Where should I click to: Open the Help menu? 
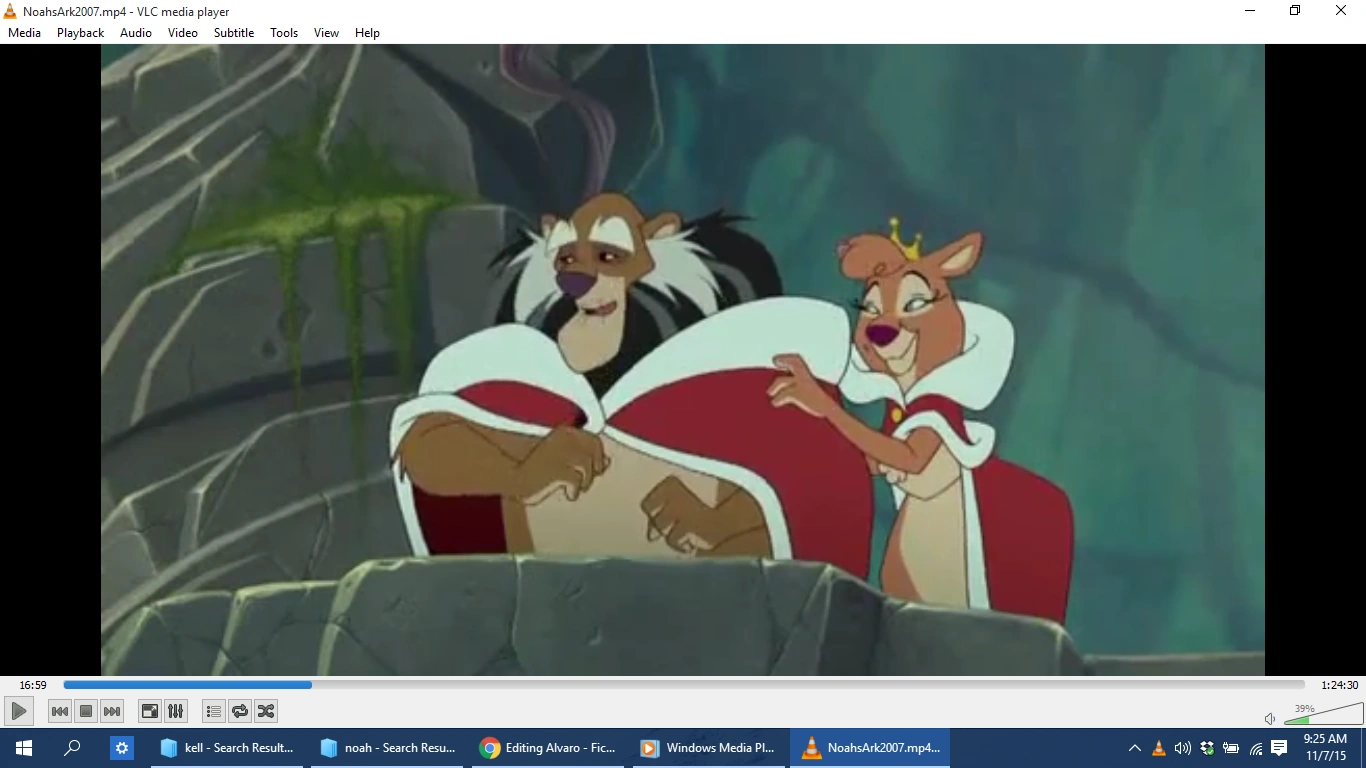coord(367,33)
